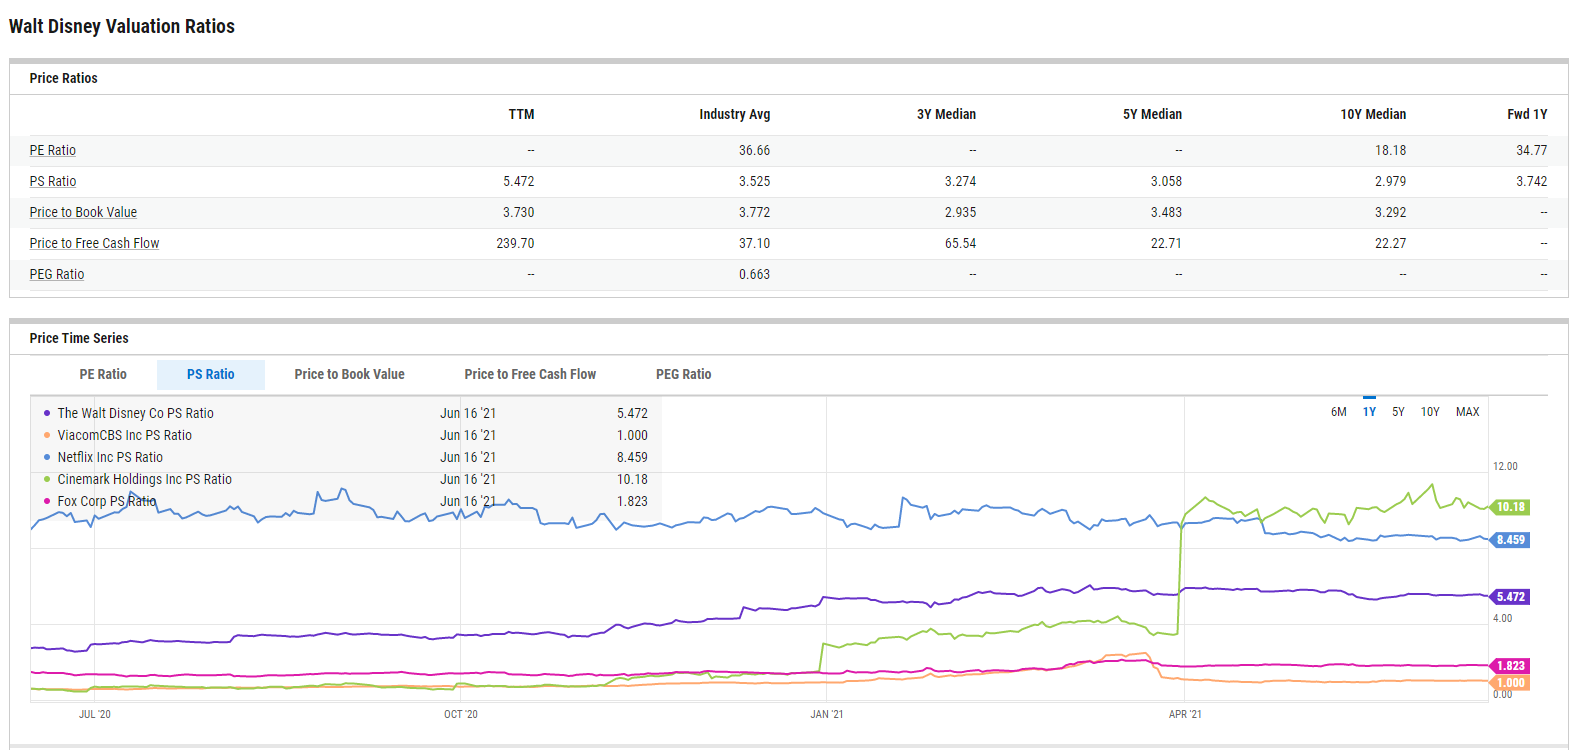Click Netflix Inc PS Ratio legend entry

(x=110, y=457)
